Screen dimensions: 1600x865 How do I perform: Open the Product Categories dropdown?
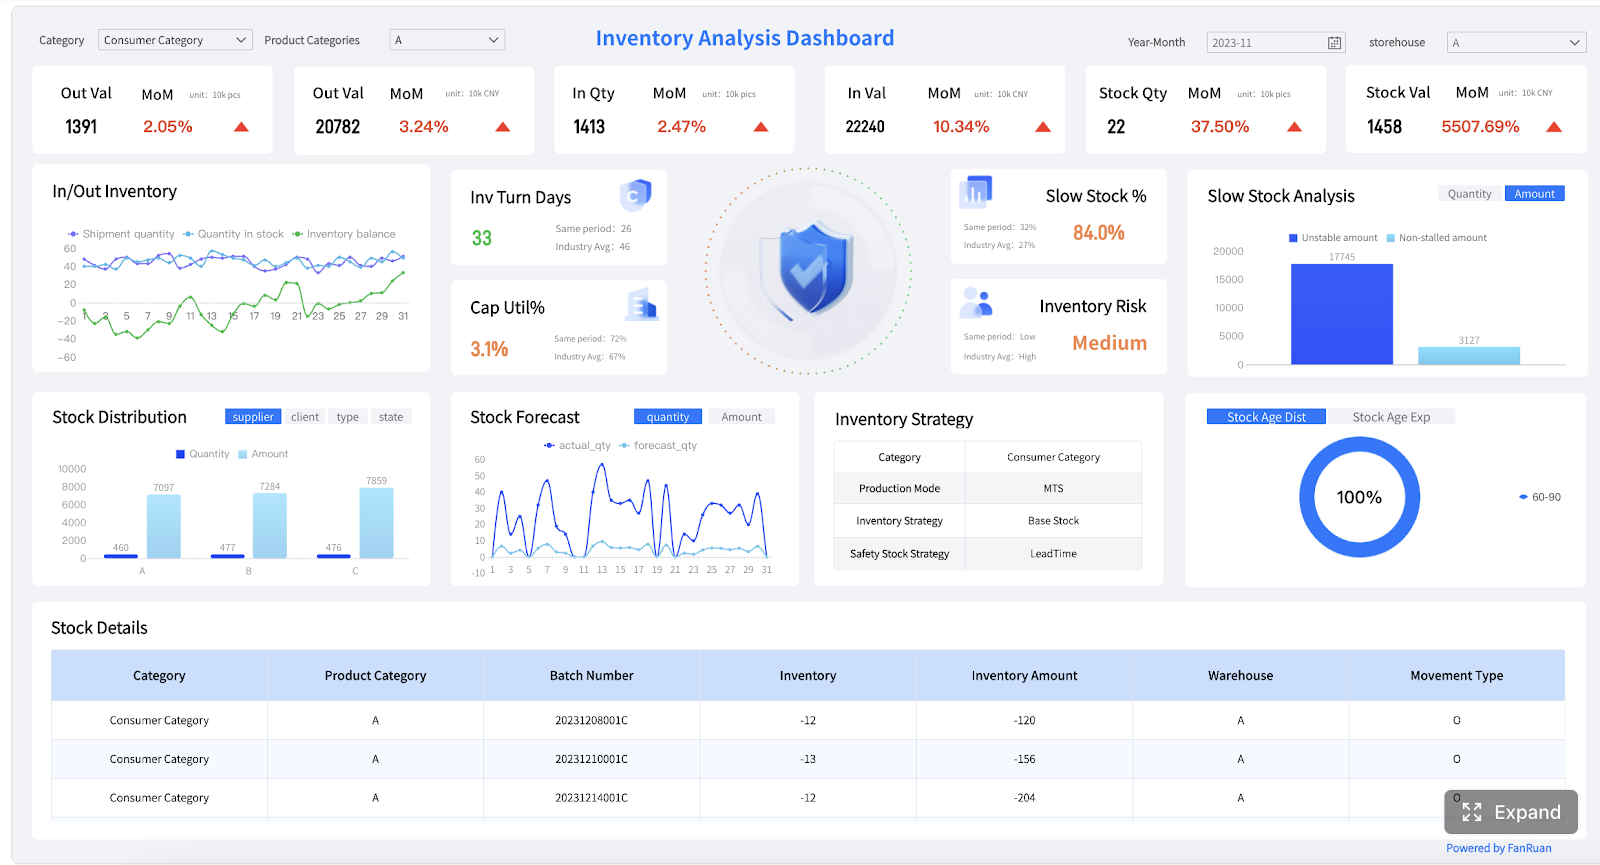(x=447, y=40)
